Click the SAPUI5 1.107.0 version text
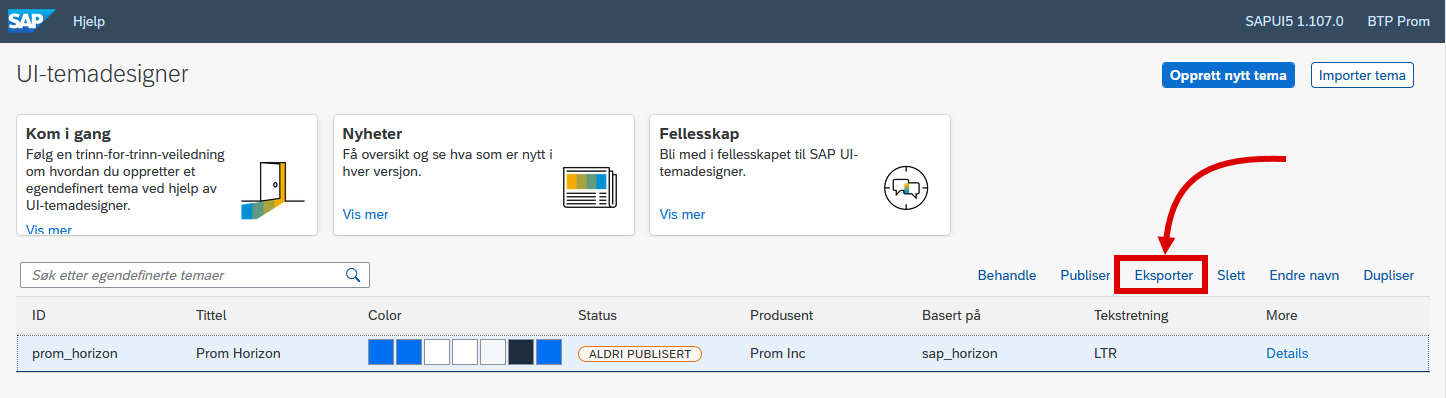1446x398 pixels. click(x=1294, y=21)
